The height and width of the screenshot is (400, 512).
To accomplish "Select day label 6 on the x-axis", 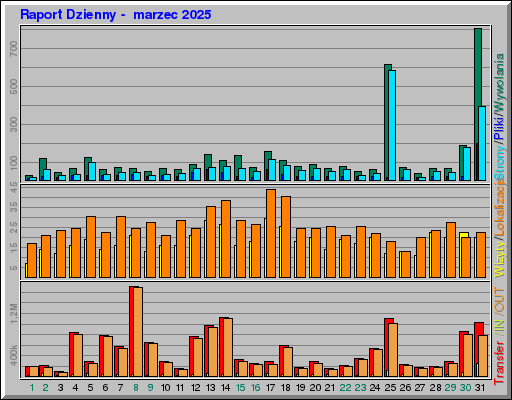I will (x=105, y=388).
